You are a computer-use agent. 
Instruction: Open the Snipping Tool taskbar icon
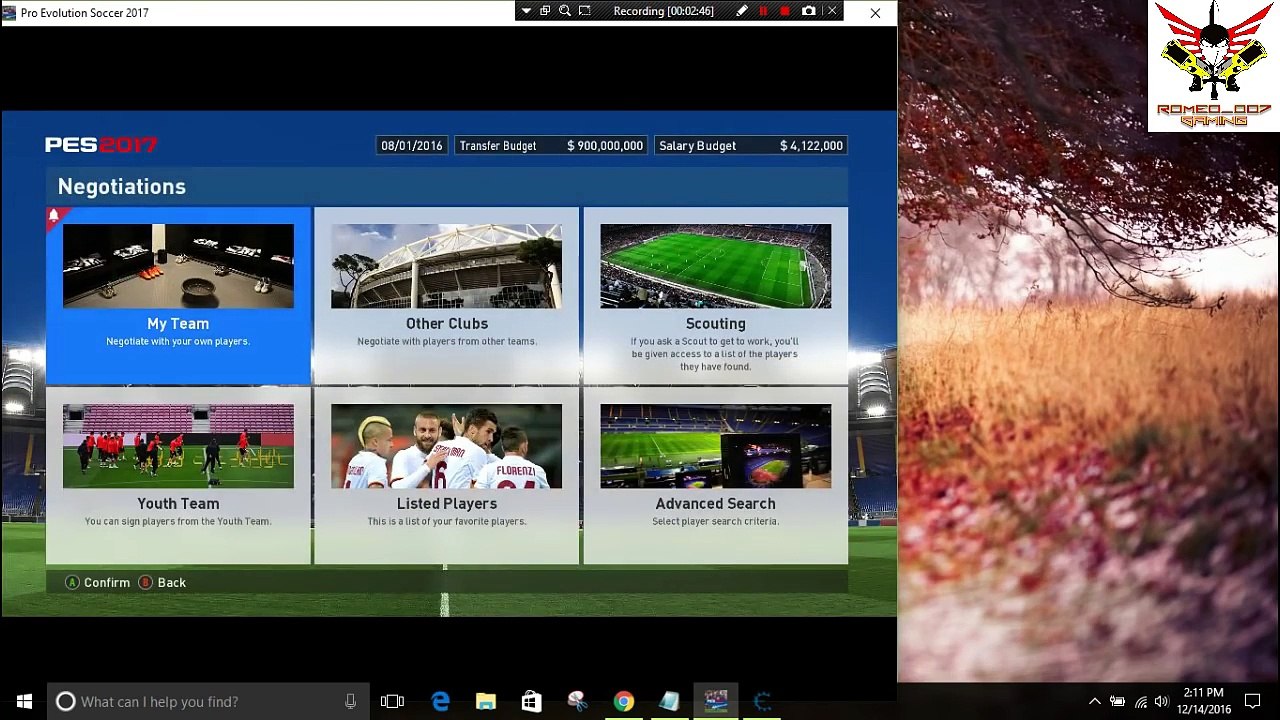[577, 702]
